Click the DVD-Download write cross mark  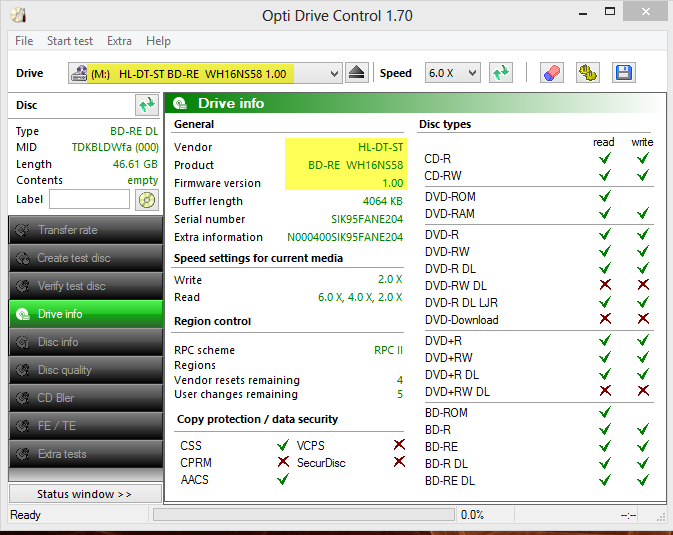tap(643, 319)
